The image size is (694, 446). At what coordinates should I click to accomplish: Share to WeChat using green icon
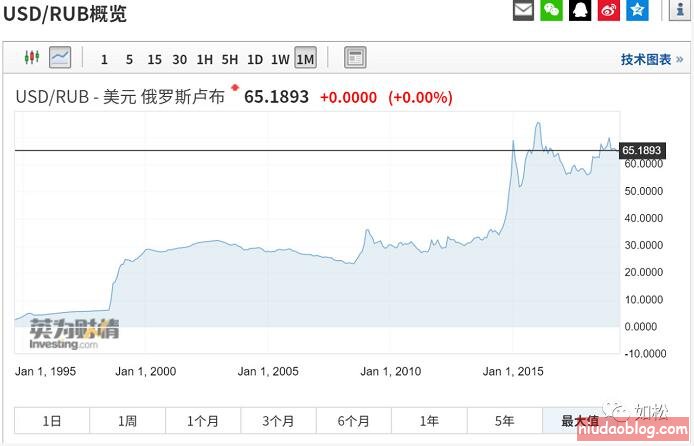[x=551, y=11]
